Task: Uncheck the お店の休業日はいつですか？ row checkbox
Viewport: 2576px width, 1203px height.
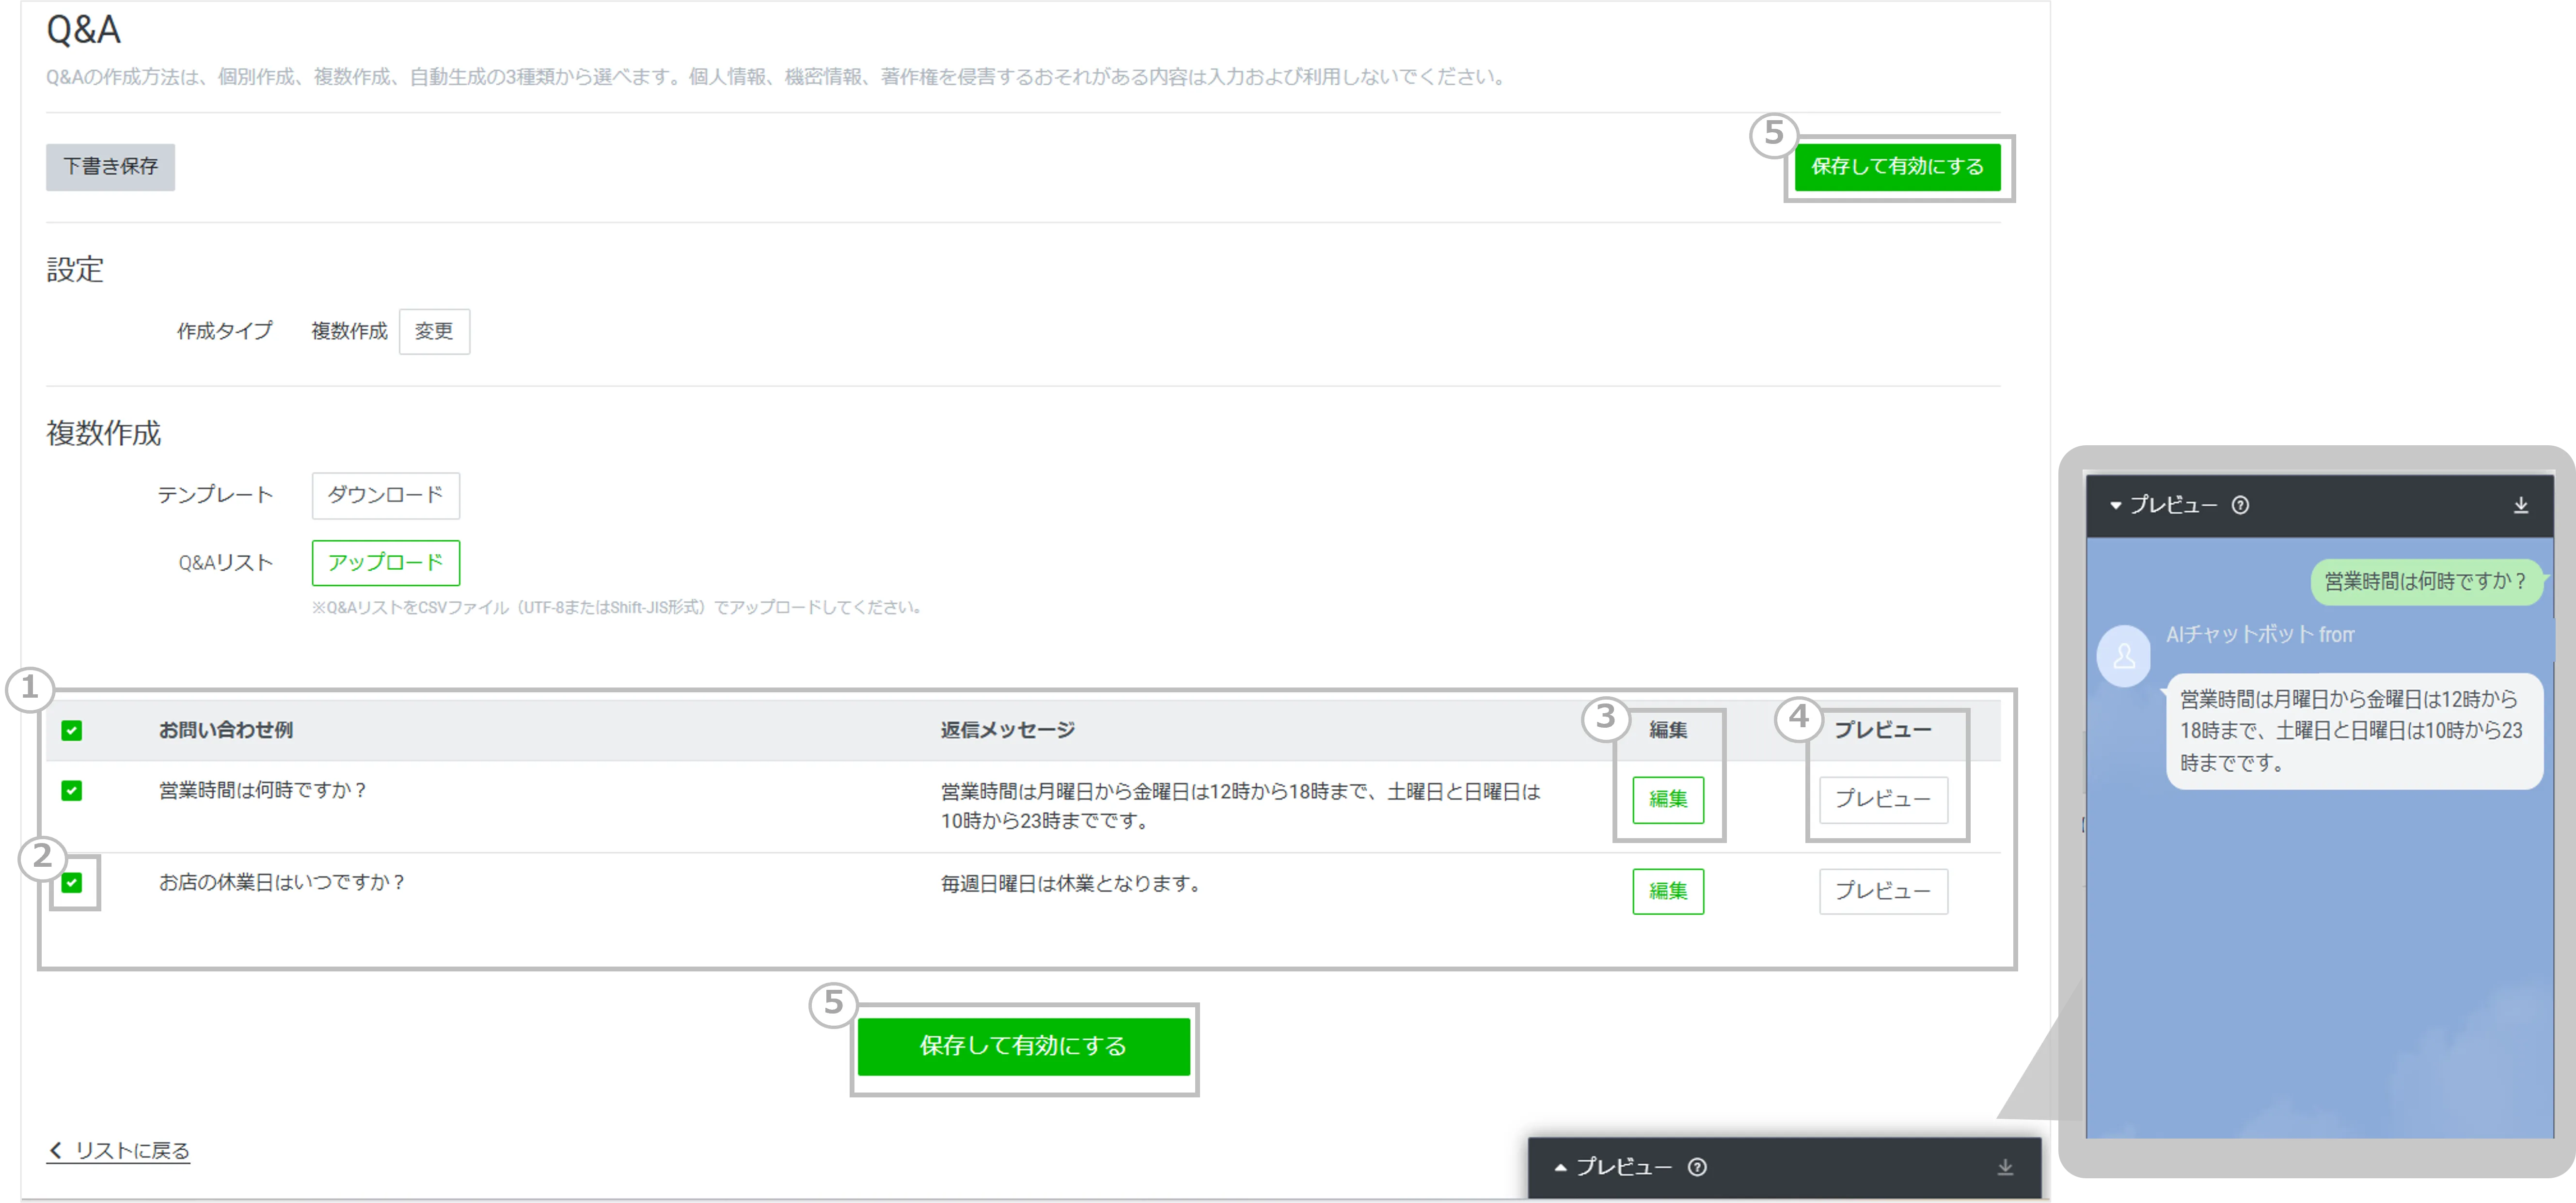Action: tap(72, 883)
